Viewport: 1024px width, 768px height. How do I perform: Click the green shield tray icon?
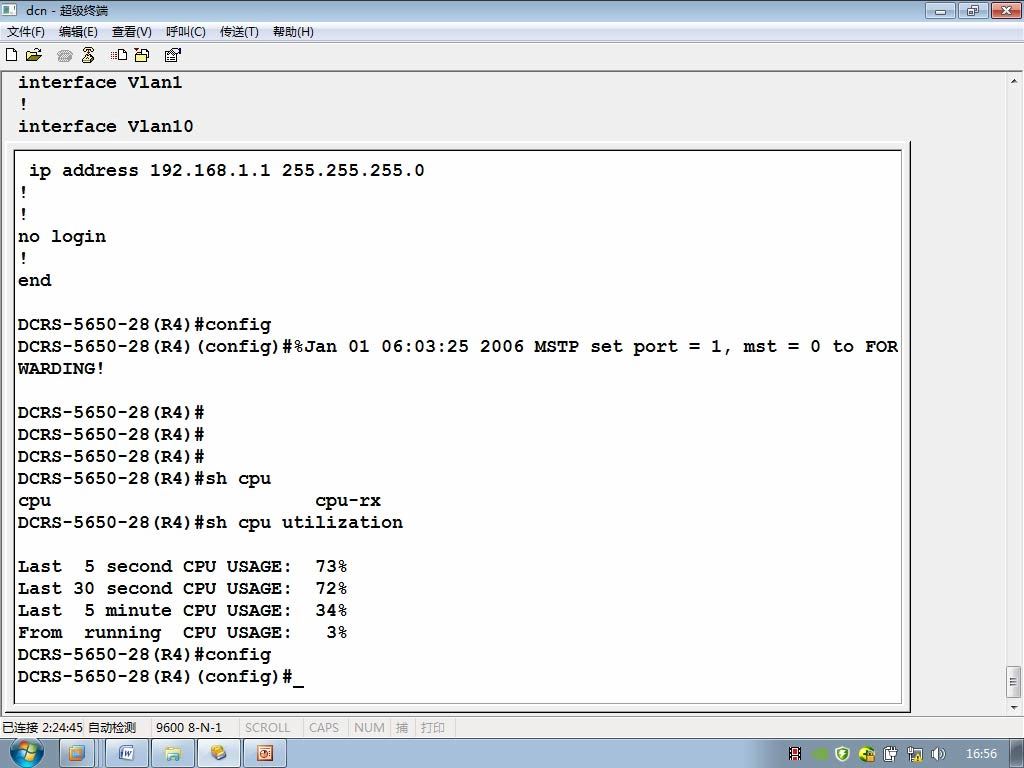coord(842,754)
